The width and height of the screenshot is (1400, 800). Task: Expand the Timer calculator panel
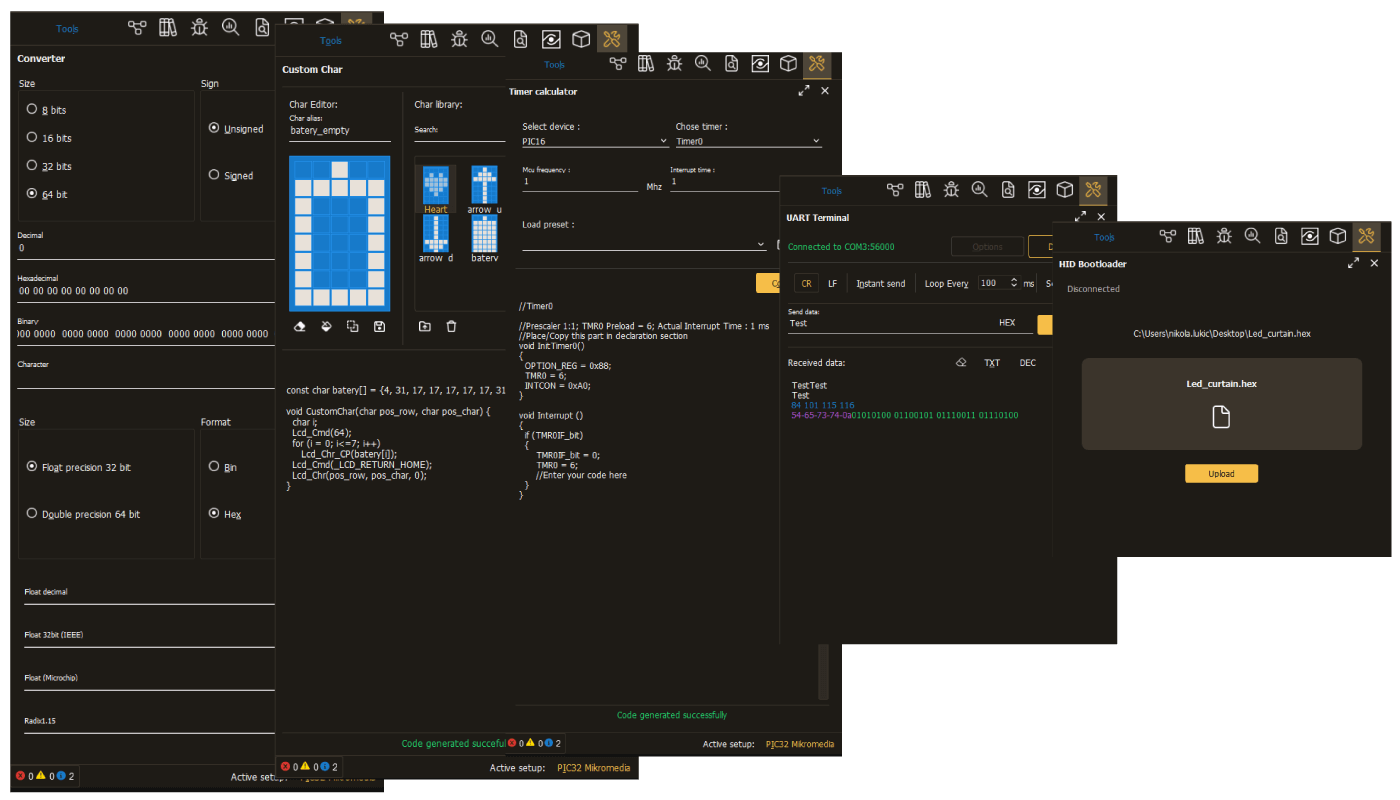804,91
